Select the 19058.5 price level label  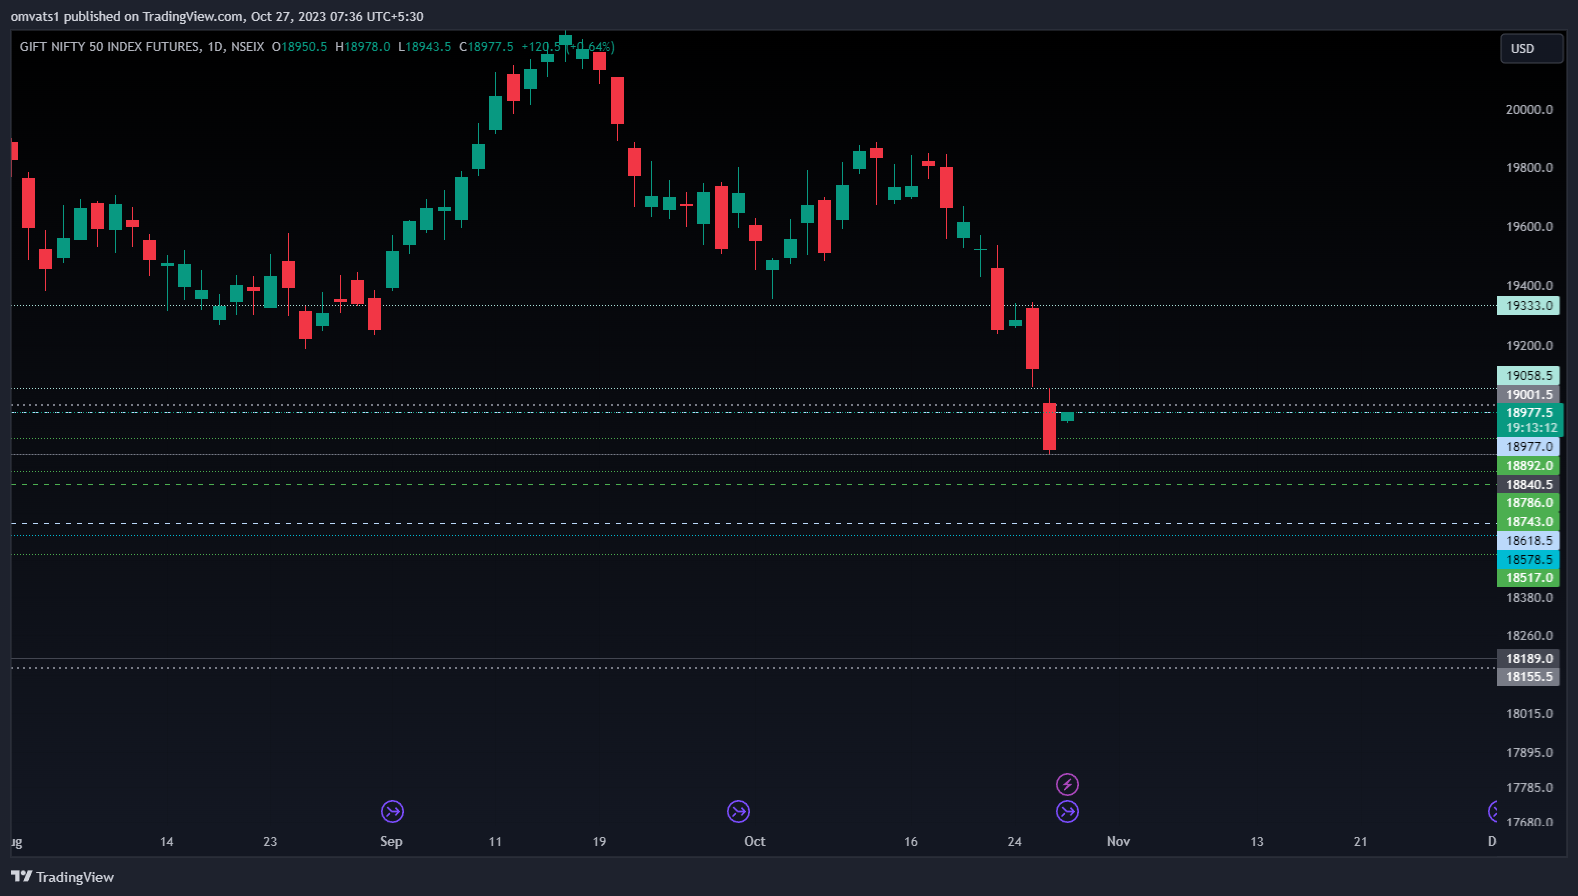[x=1528, y=376]
